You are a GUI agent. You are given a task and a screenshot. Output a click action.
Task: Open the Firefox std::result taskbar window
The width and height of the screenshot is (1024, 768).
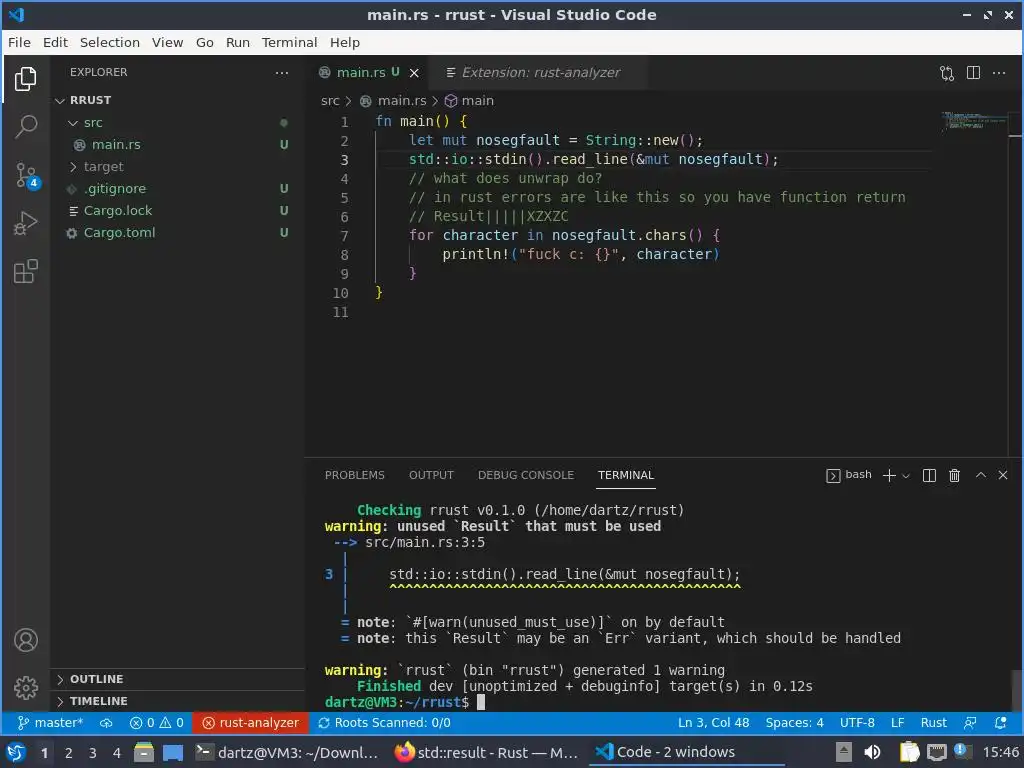(x=487, y=753)
